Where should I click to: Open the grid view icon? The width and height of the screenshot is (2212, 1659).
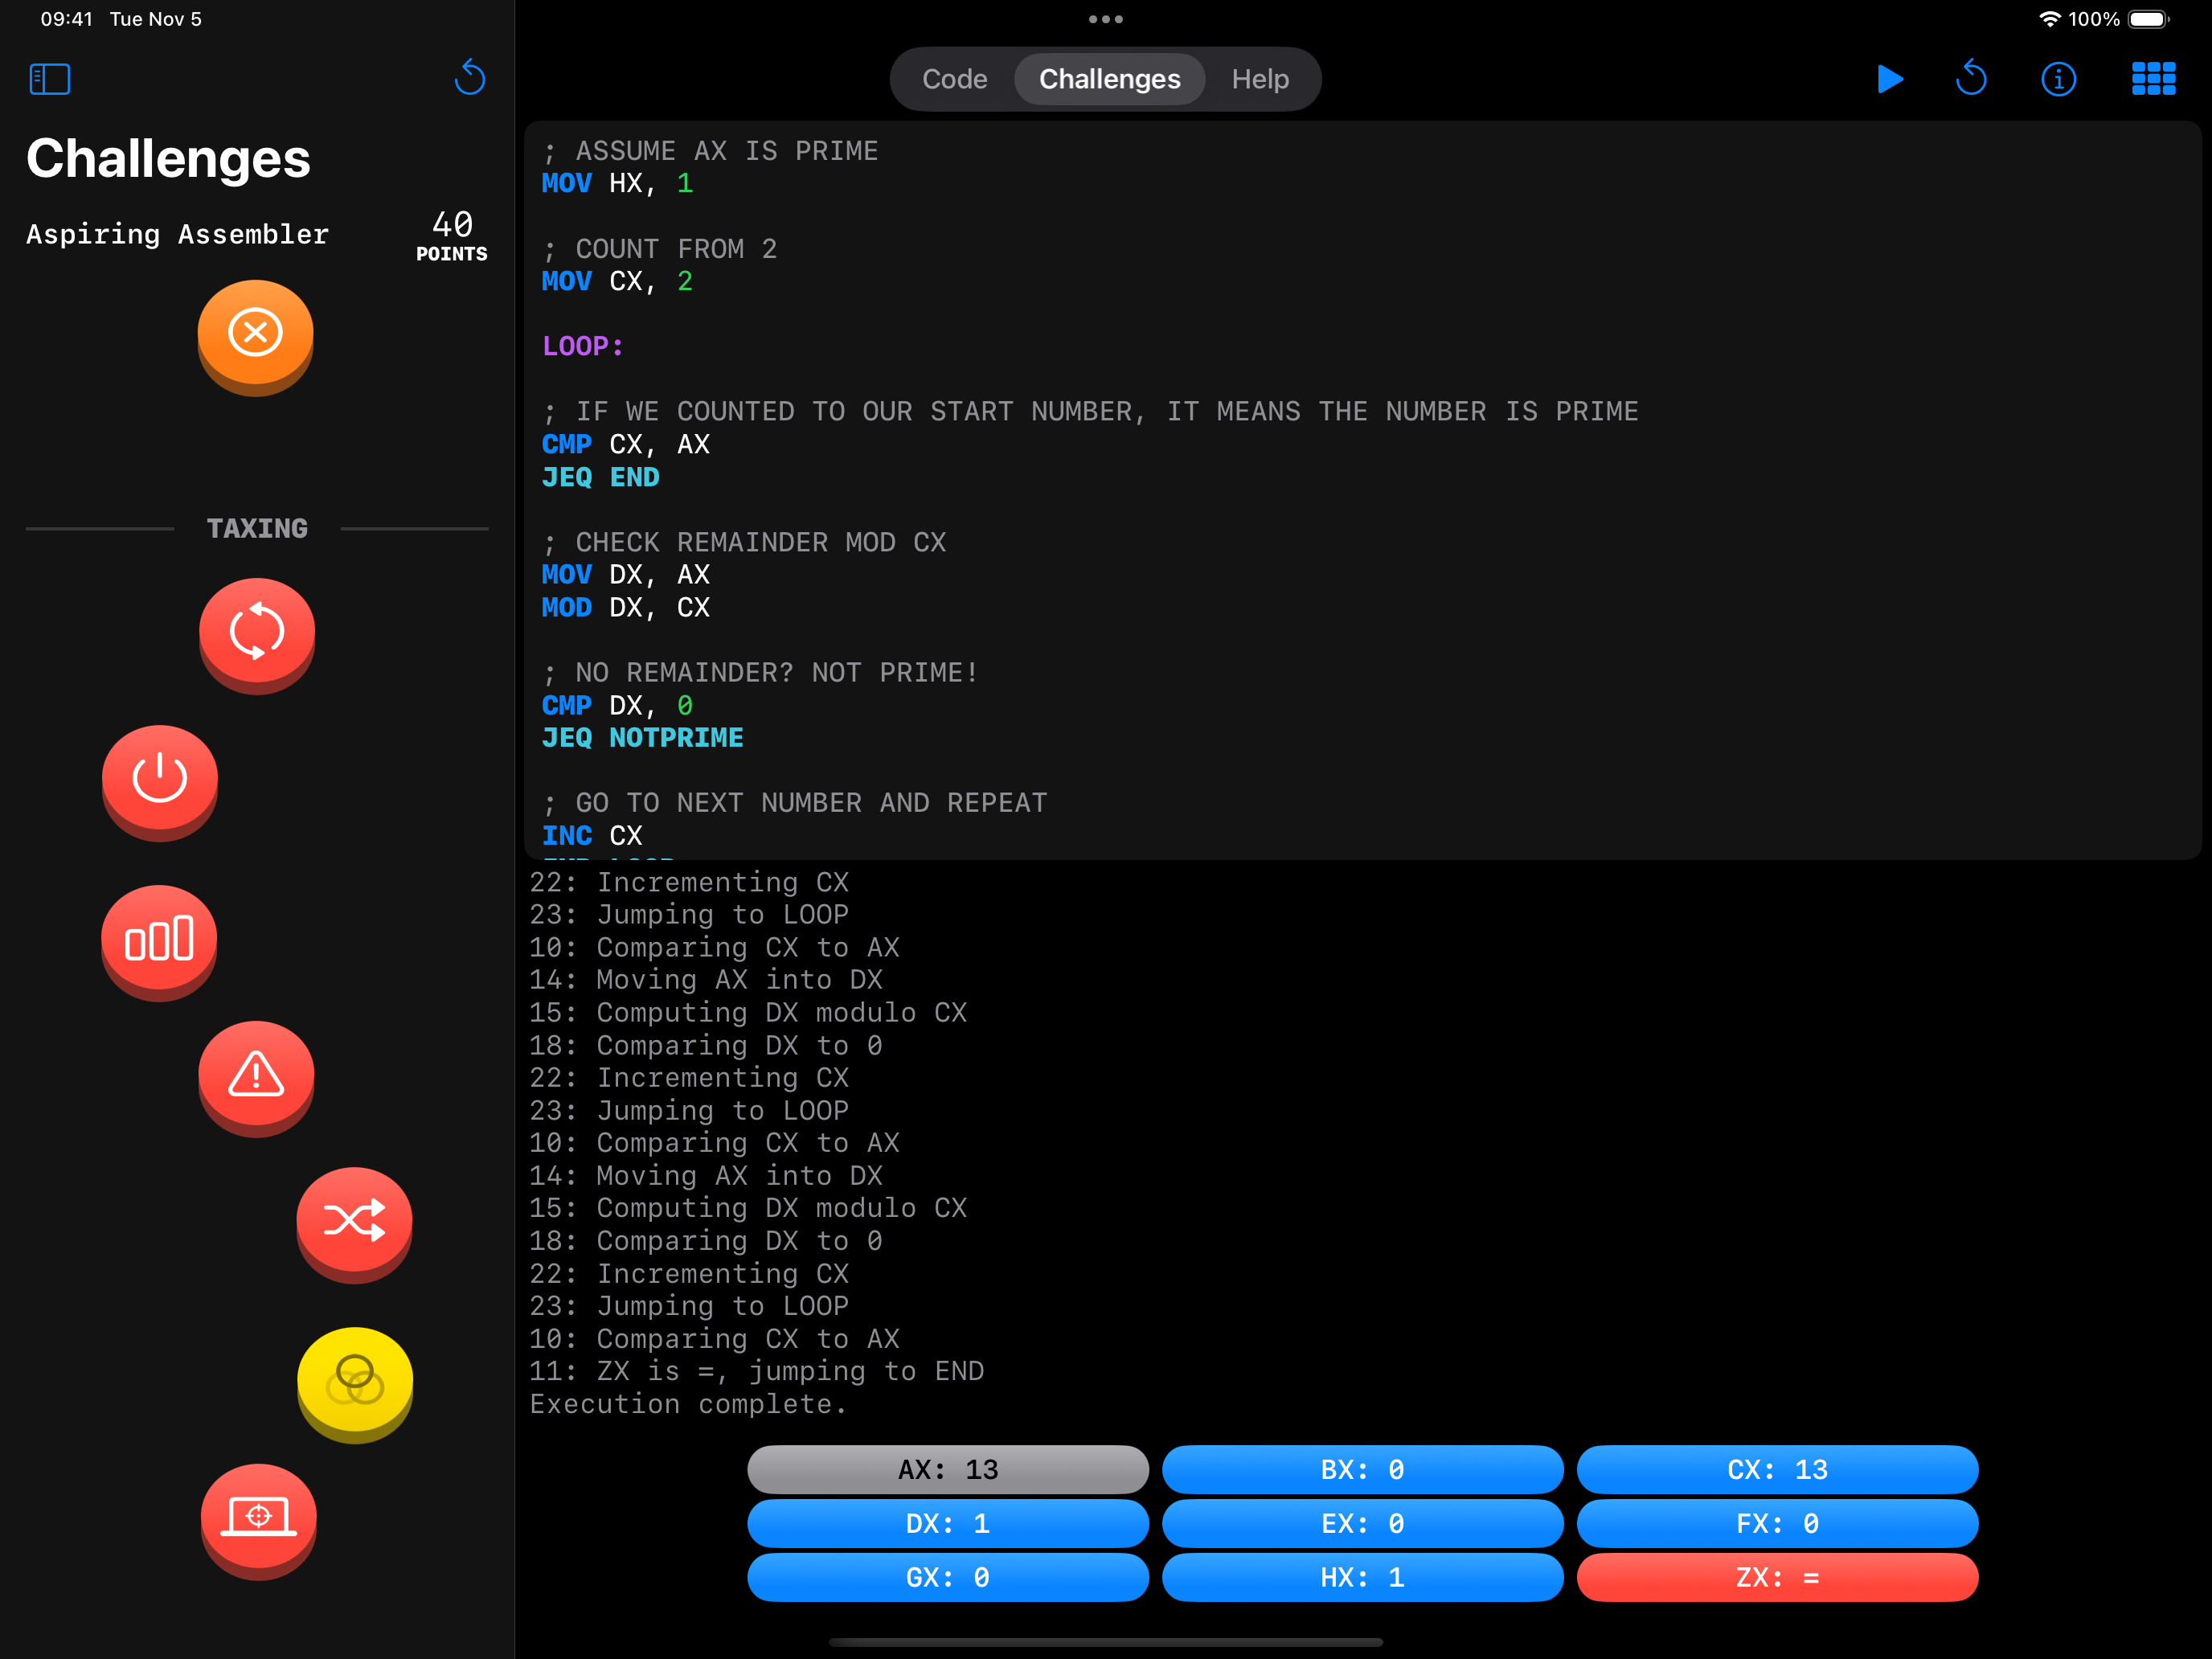point(2153,79)
